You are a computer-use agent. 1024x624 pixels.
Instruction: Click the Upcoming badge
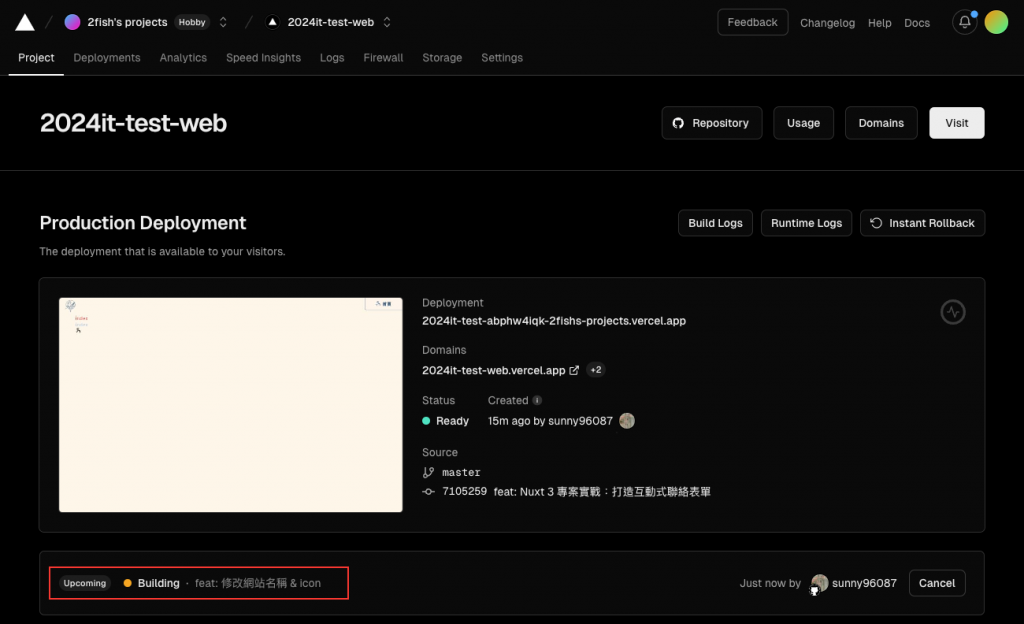(85, 583)
